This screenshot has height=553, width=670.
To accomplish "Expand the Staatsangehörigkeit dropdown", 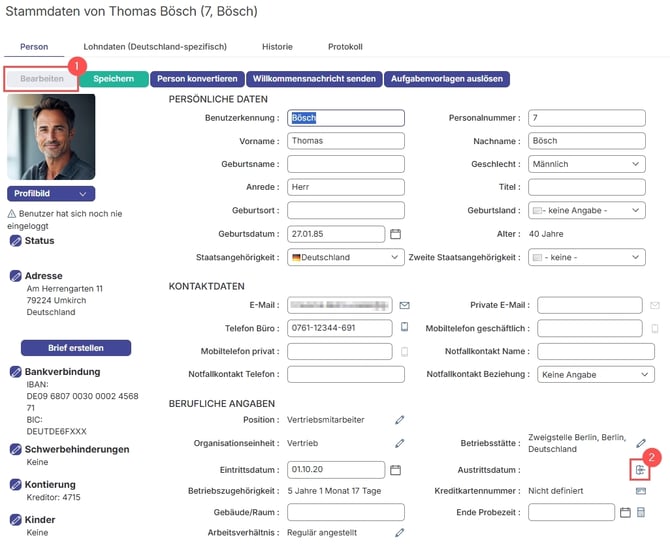I will (345, 257).
